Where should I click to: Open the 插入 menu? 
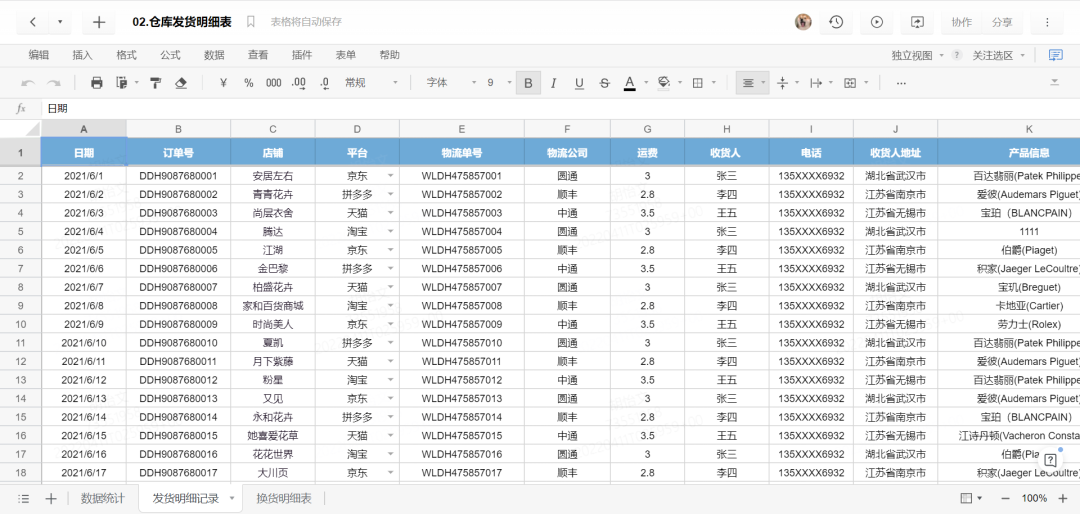[83, 55]
